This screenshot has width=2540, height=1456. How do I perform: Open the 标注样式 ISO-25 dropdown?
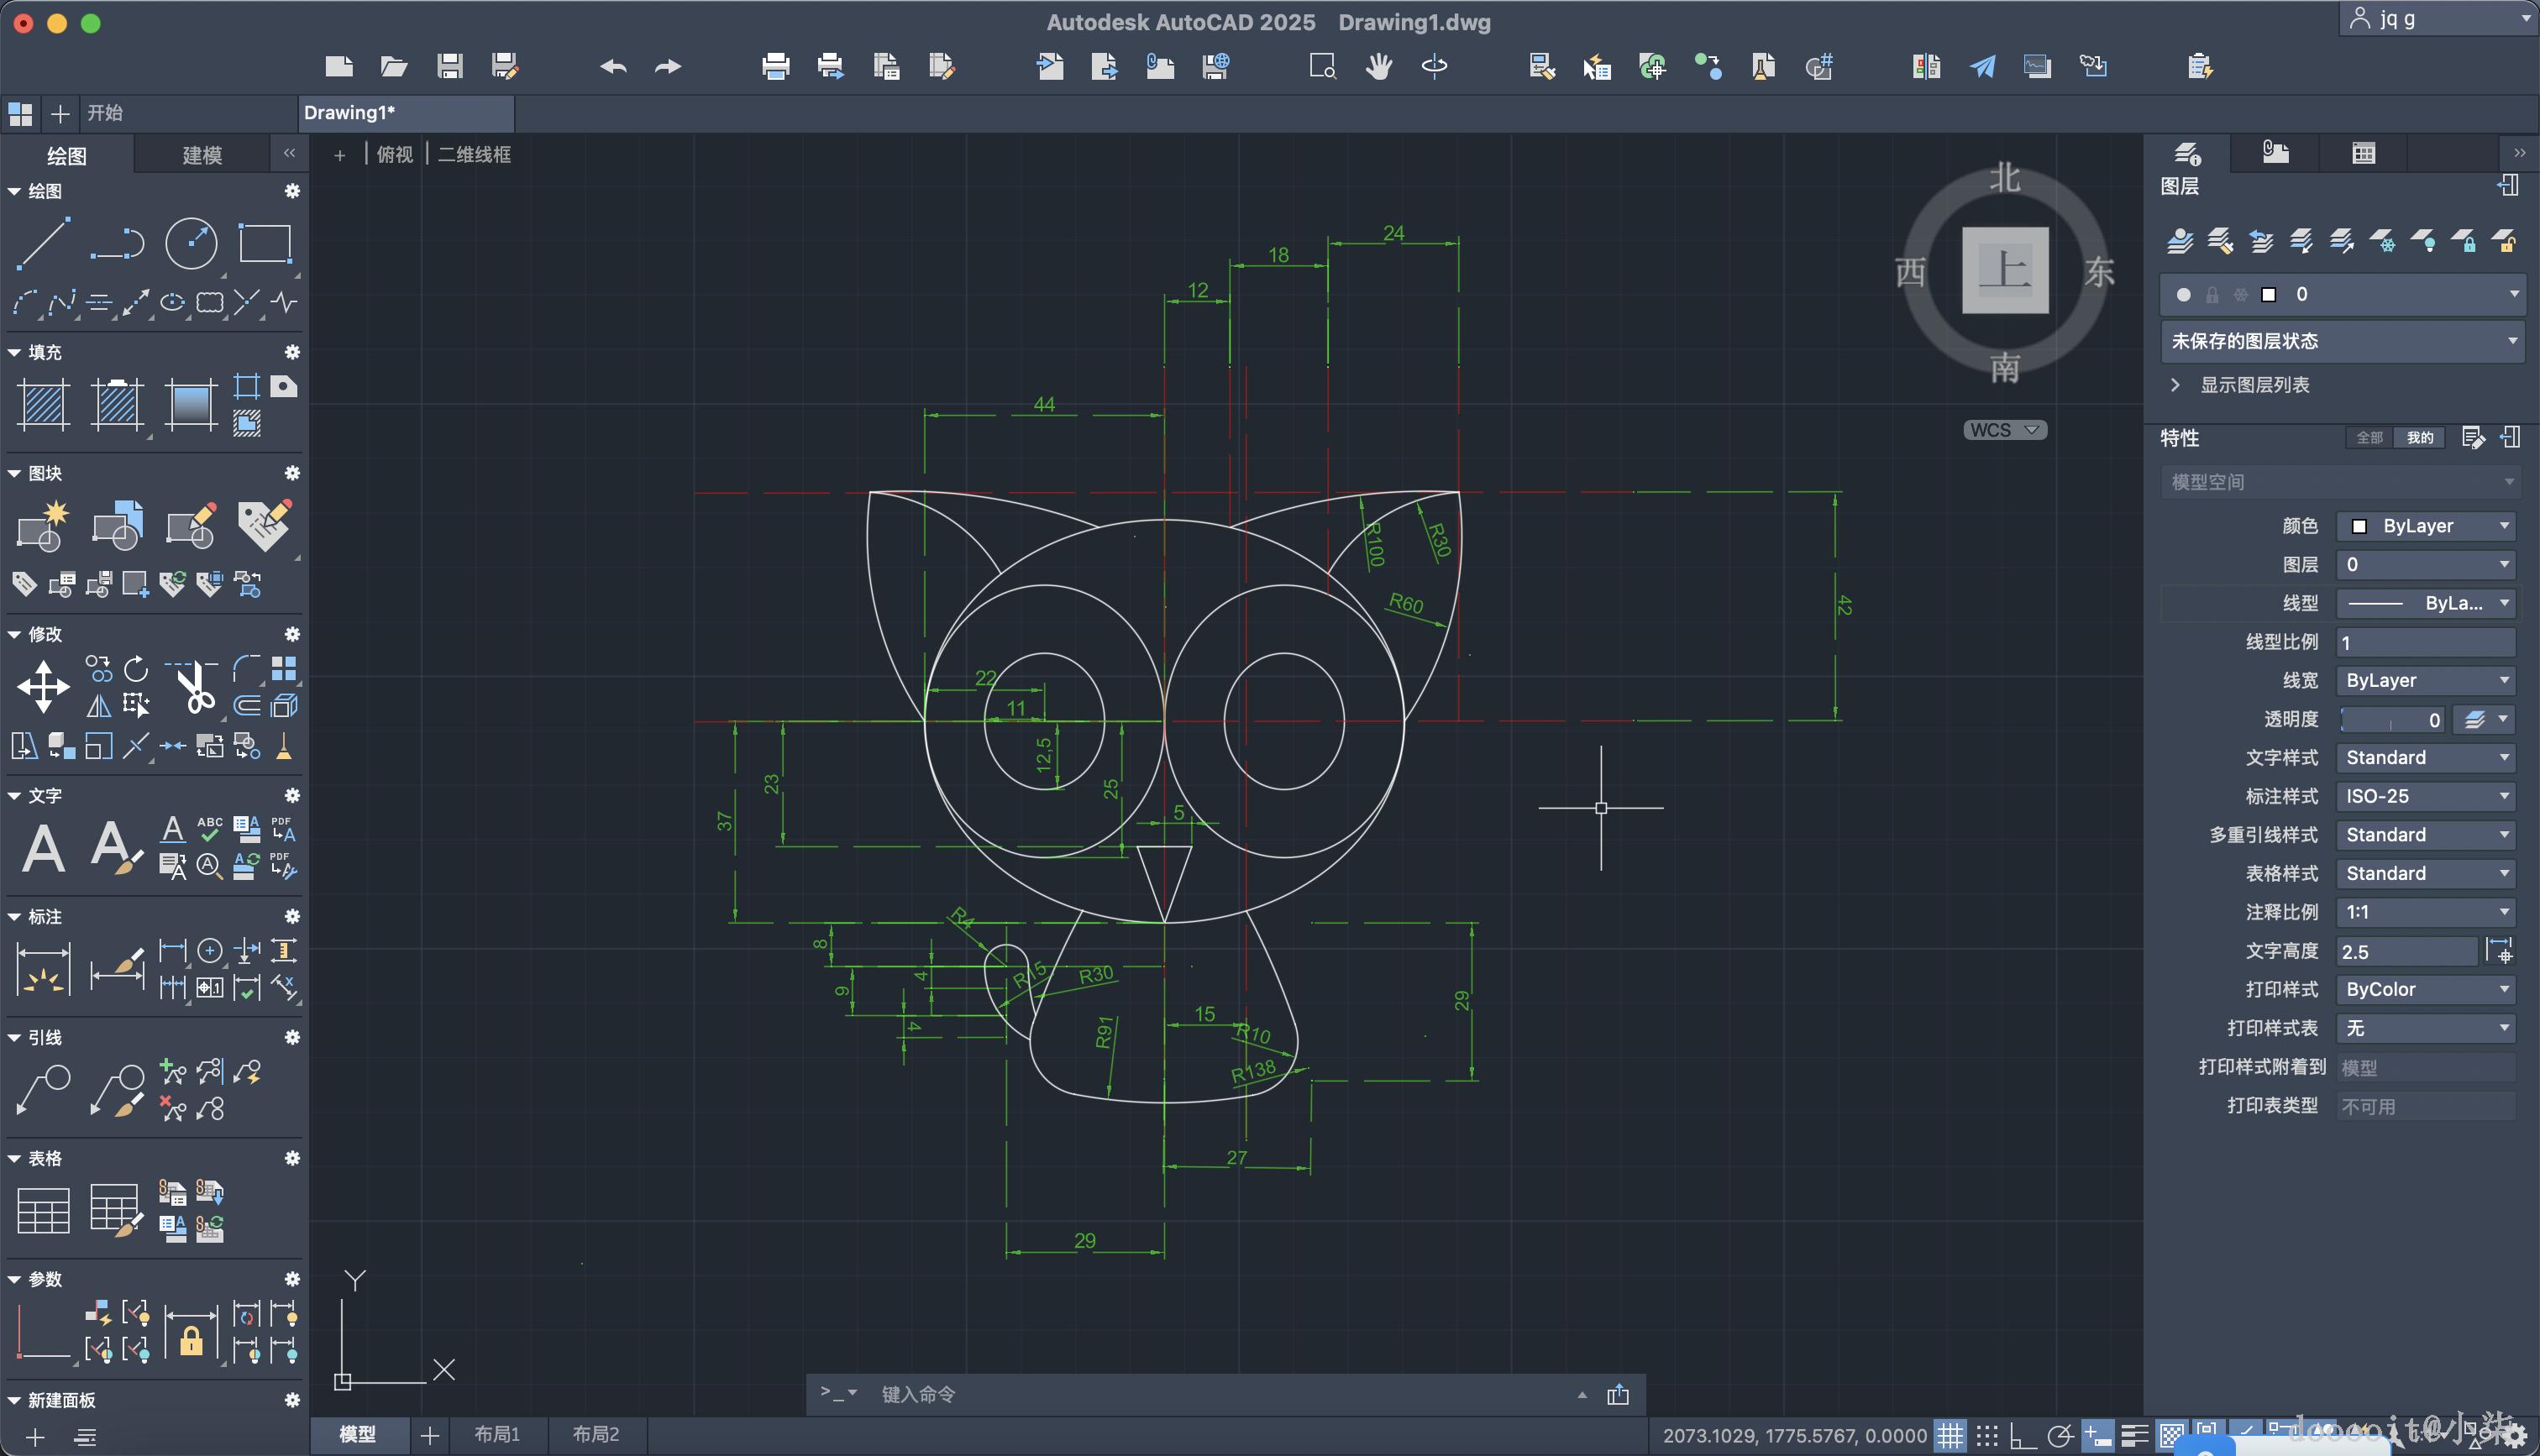click(2425, 796)
